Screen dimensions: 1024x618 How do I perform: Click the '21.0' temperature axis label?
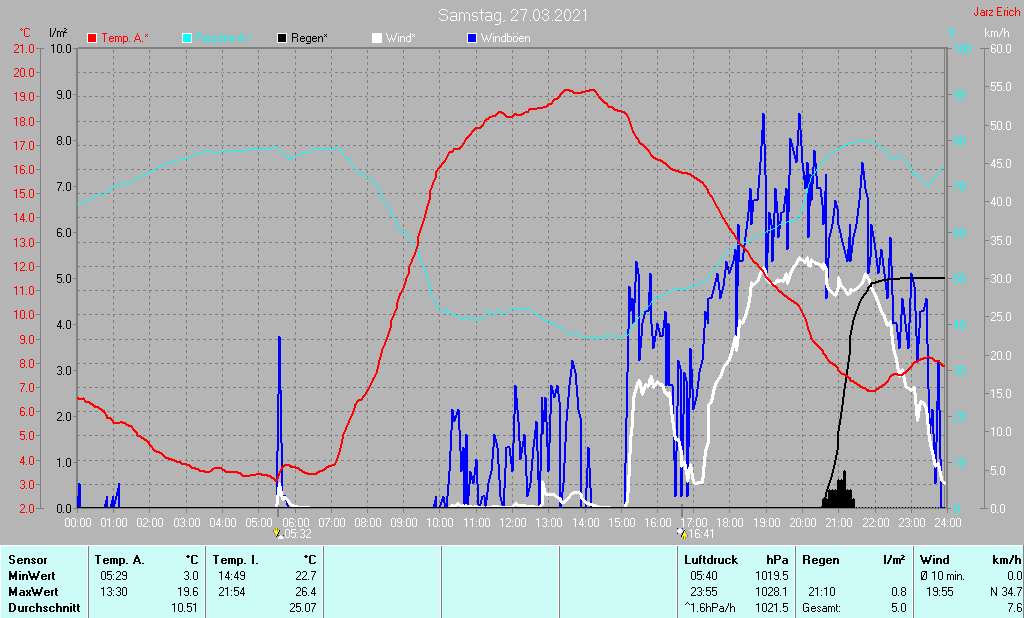[24, 48]
